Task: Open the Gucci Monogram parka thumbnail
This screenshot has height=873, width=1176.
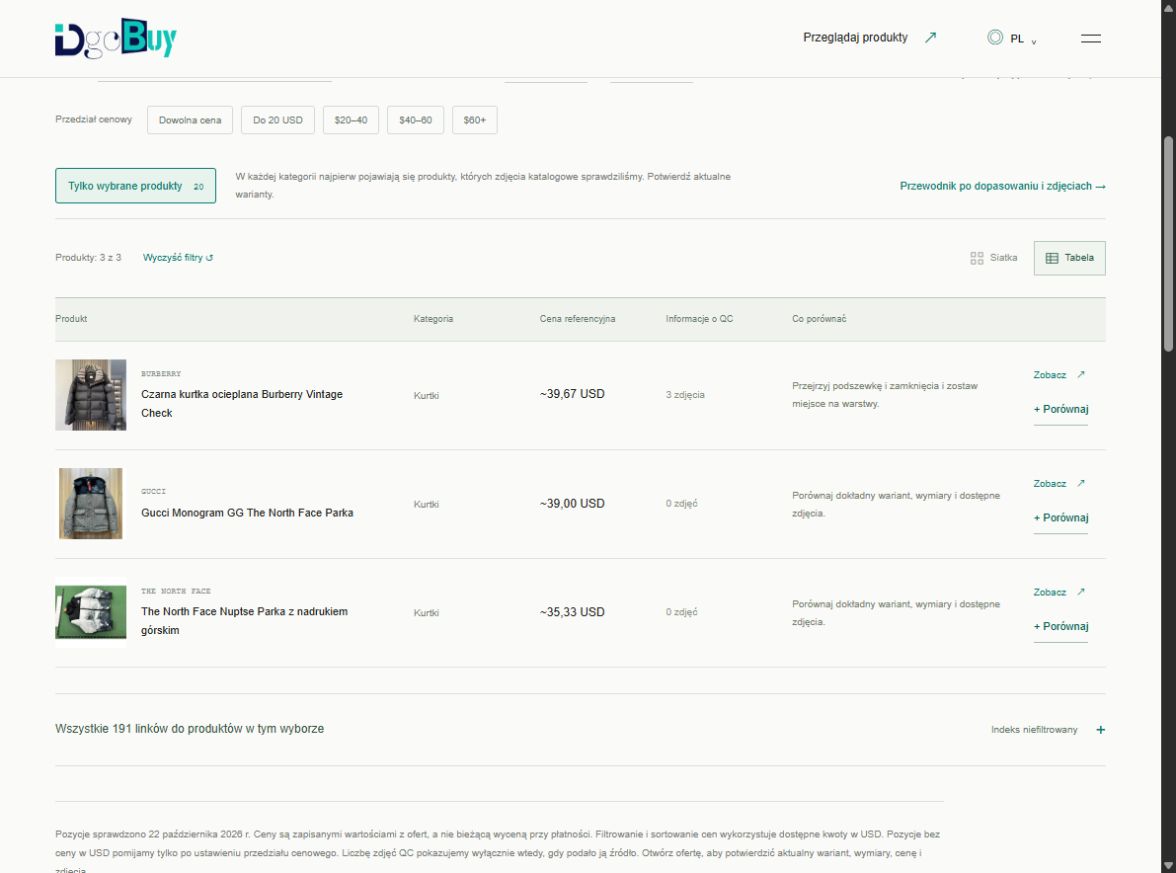Action: tap(91, 504)
